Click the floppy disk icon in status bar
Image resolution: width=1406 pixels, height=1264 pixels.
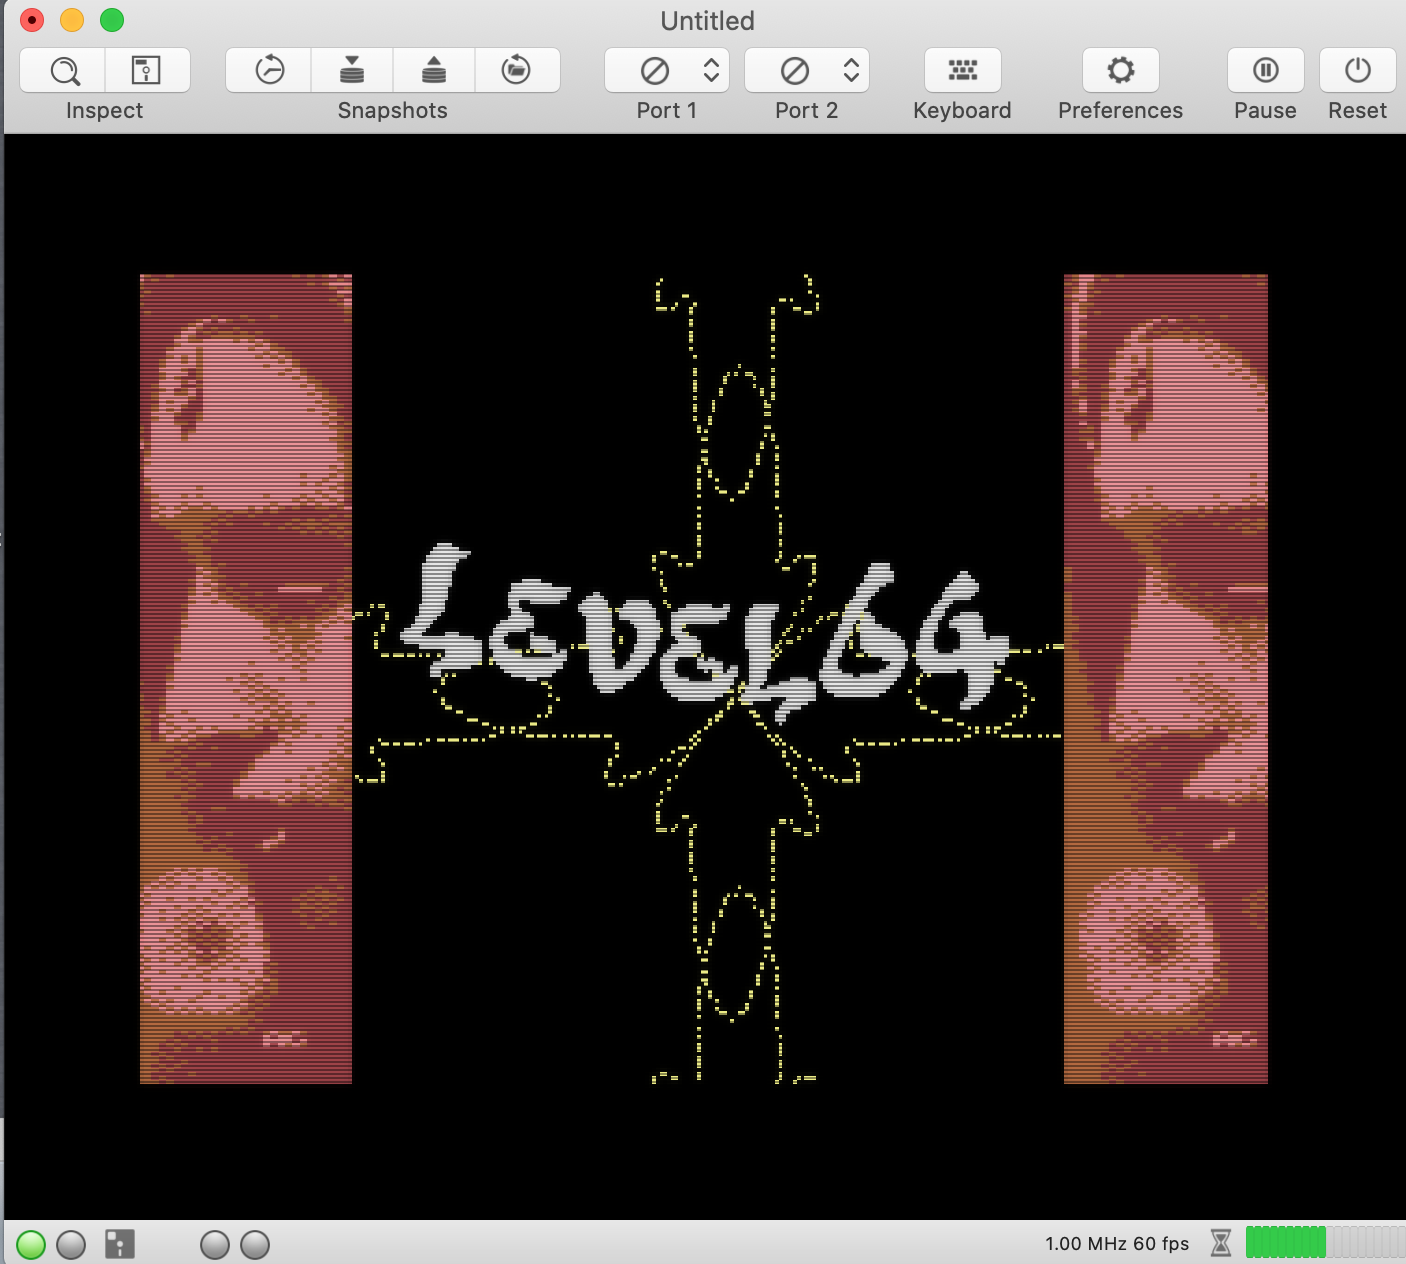[120, 1244]
